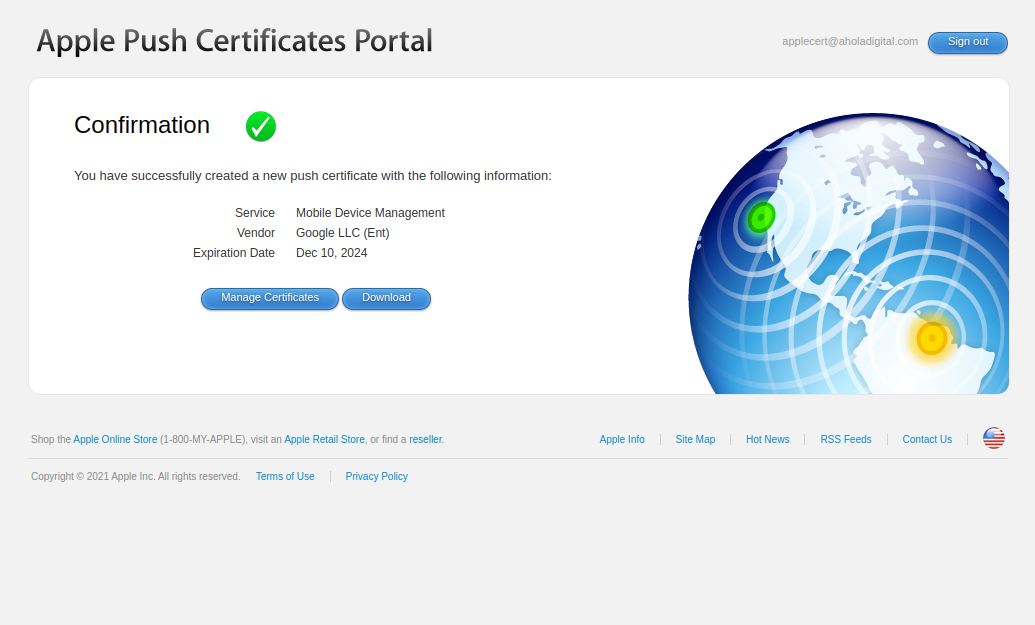Viewport: 1035px width, 625px height.
Task: Click the Mobile Device Management value
Action: [370, 213]
